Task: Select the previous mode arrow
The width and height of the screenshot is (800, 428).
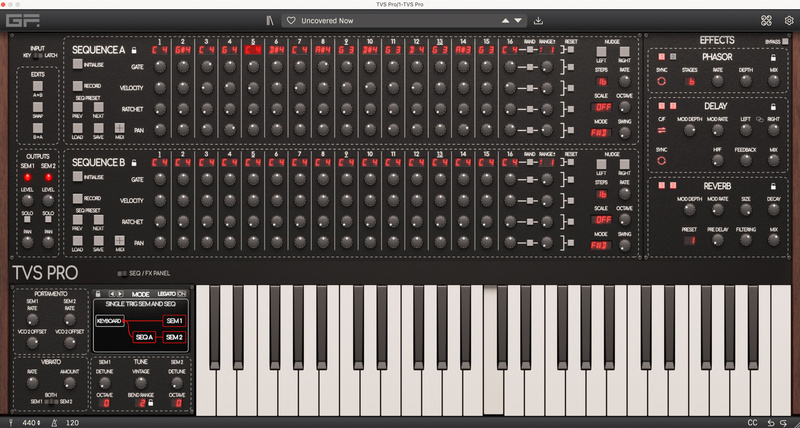Action: tap(112, 294)
